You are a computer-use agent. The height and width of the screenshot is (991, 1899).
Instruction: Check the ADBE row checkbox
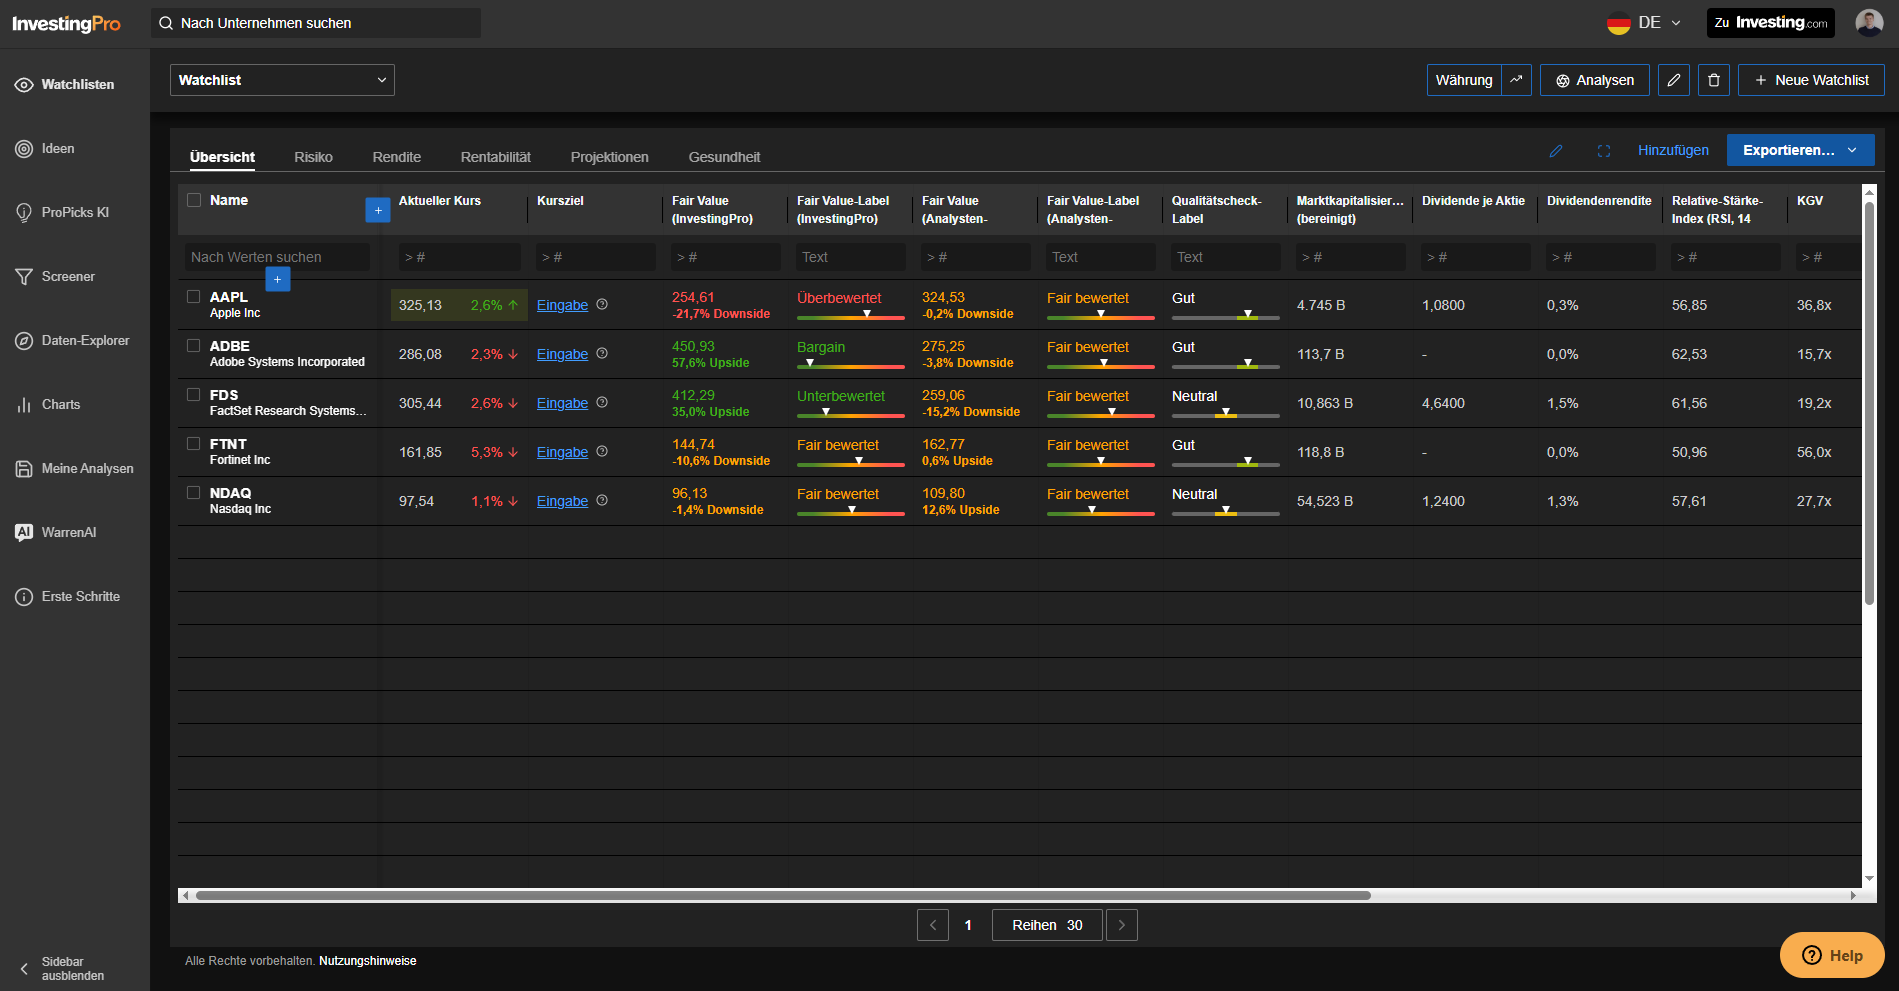pyautogui.click(x=194, y=345)
